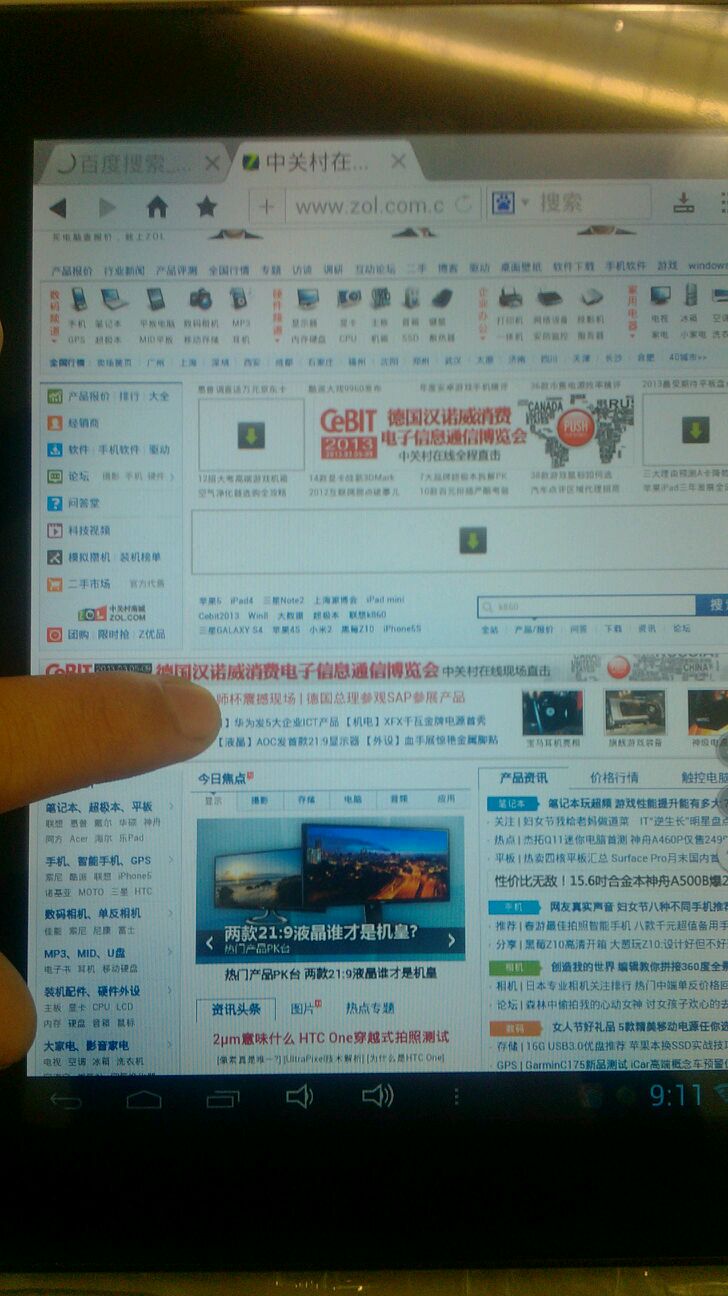This screenshot has width=728, height=1296.
Task: Open the 手机 phone category icon
Action: pyautogui.click(x=77, y=300)
